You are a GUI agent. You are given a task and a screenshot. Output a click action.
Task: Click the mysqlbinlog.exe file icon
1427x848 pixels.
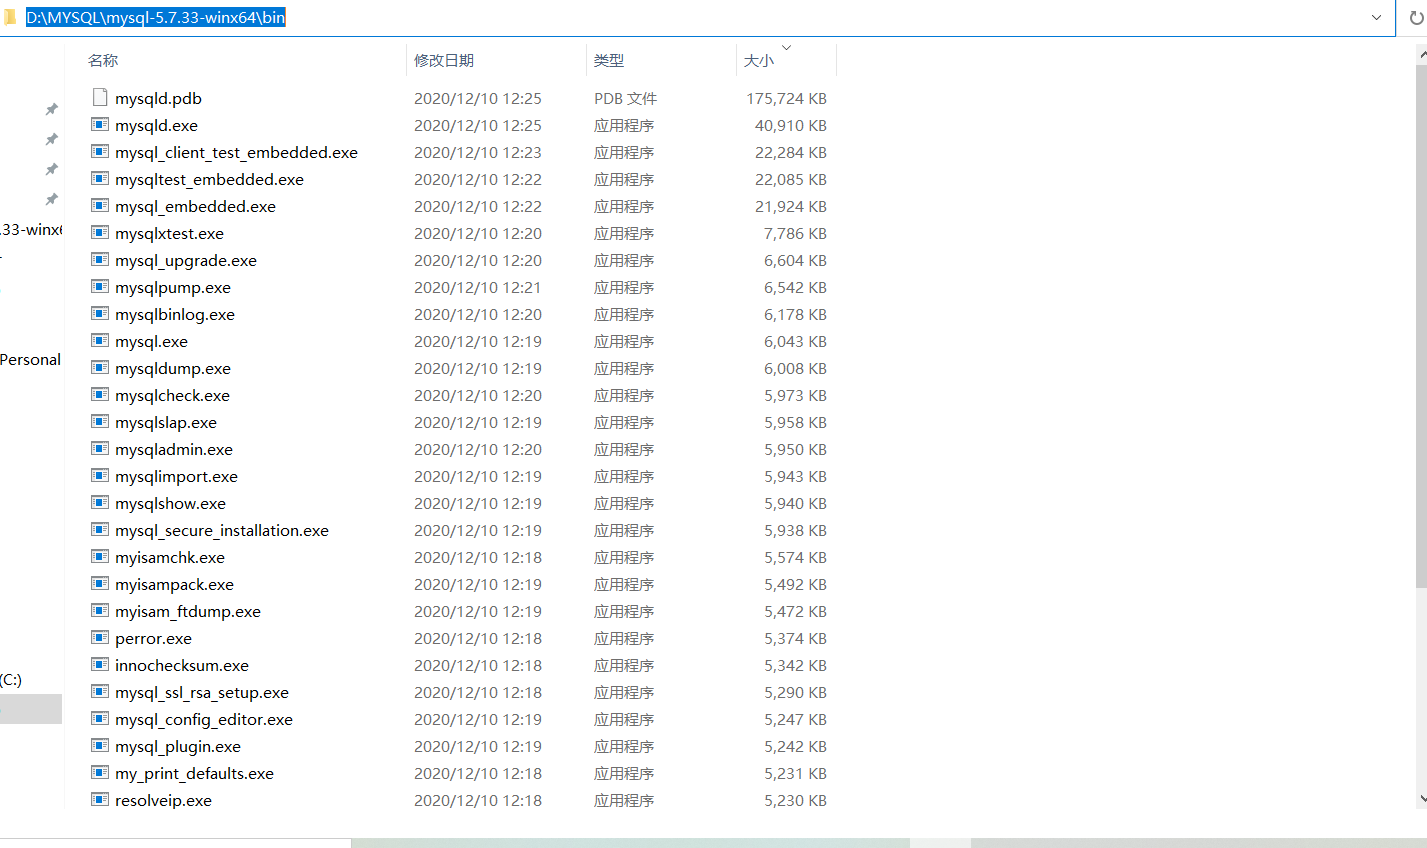pyautogui.click(x=100, y=313)
